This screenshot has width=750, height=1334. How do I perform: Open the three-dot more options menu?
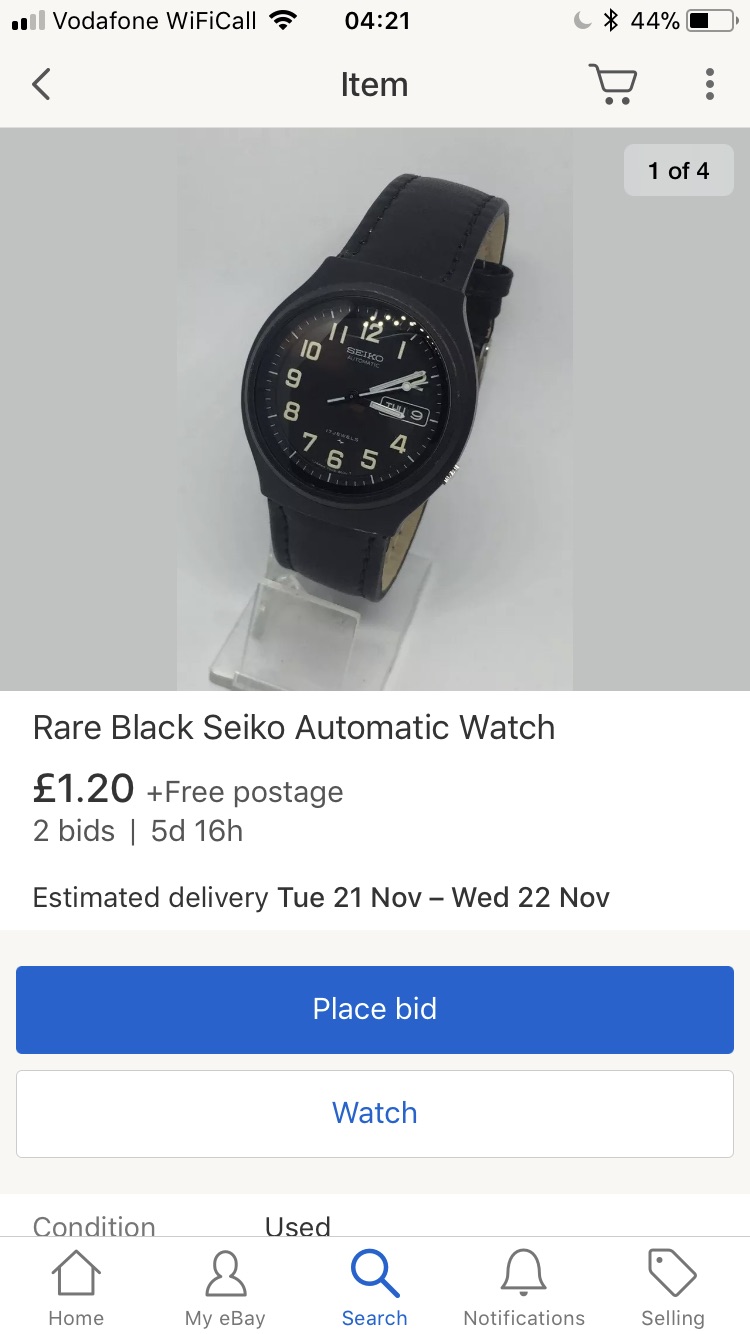pyautogui.click(x=709, y=84)
